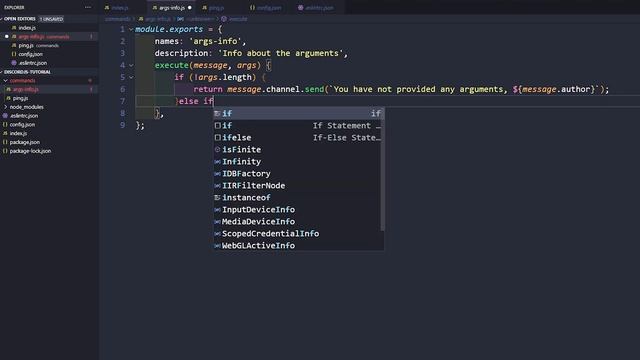Select args-info.js under the commands folder
640x360 pixels.
[49, 89]
